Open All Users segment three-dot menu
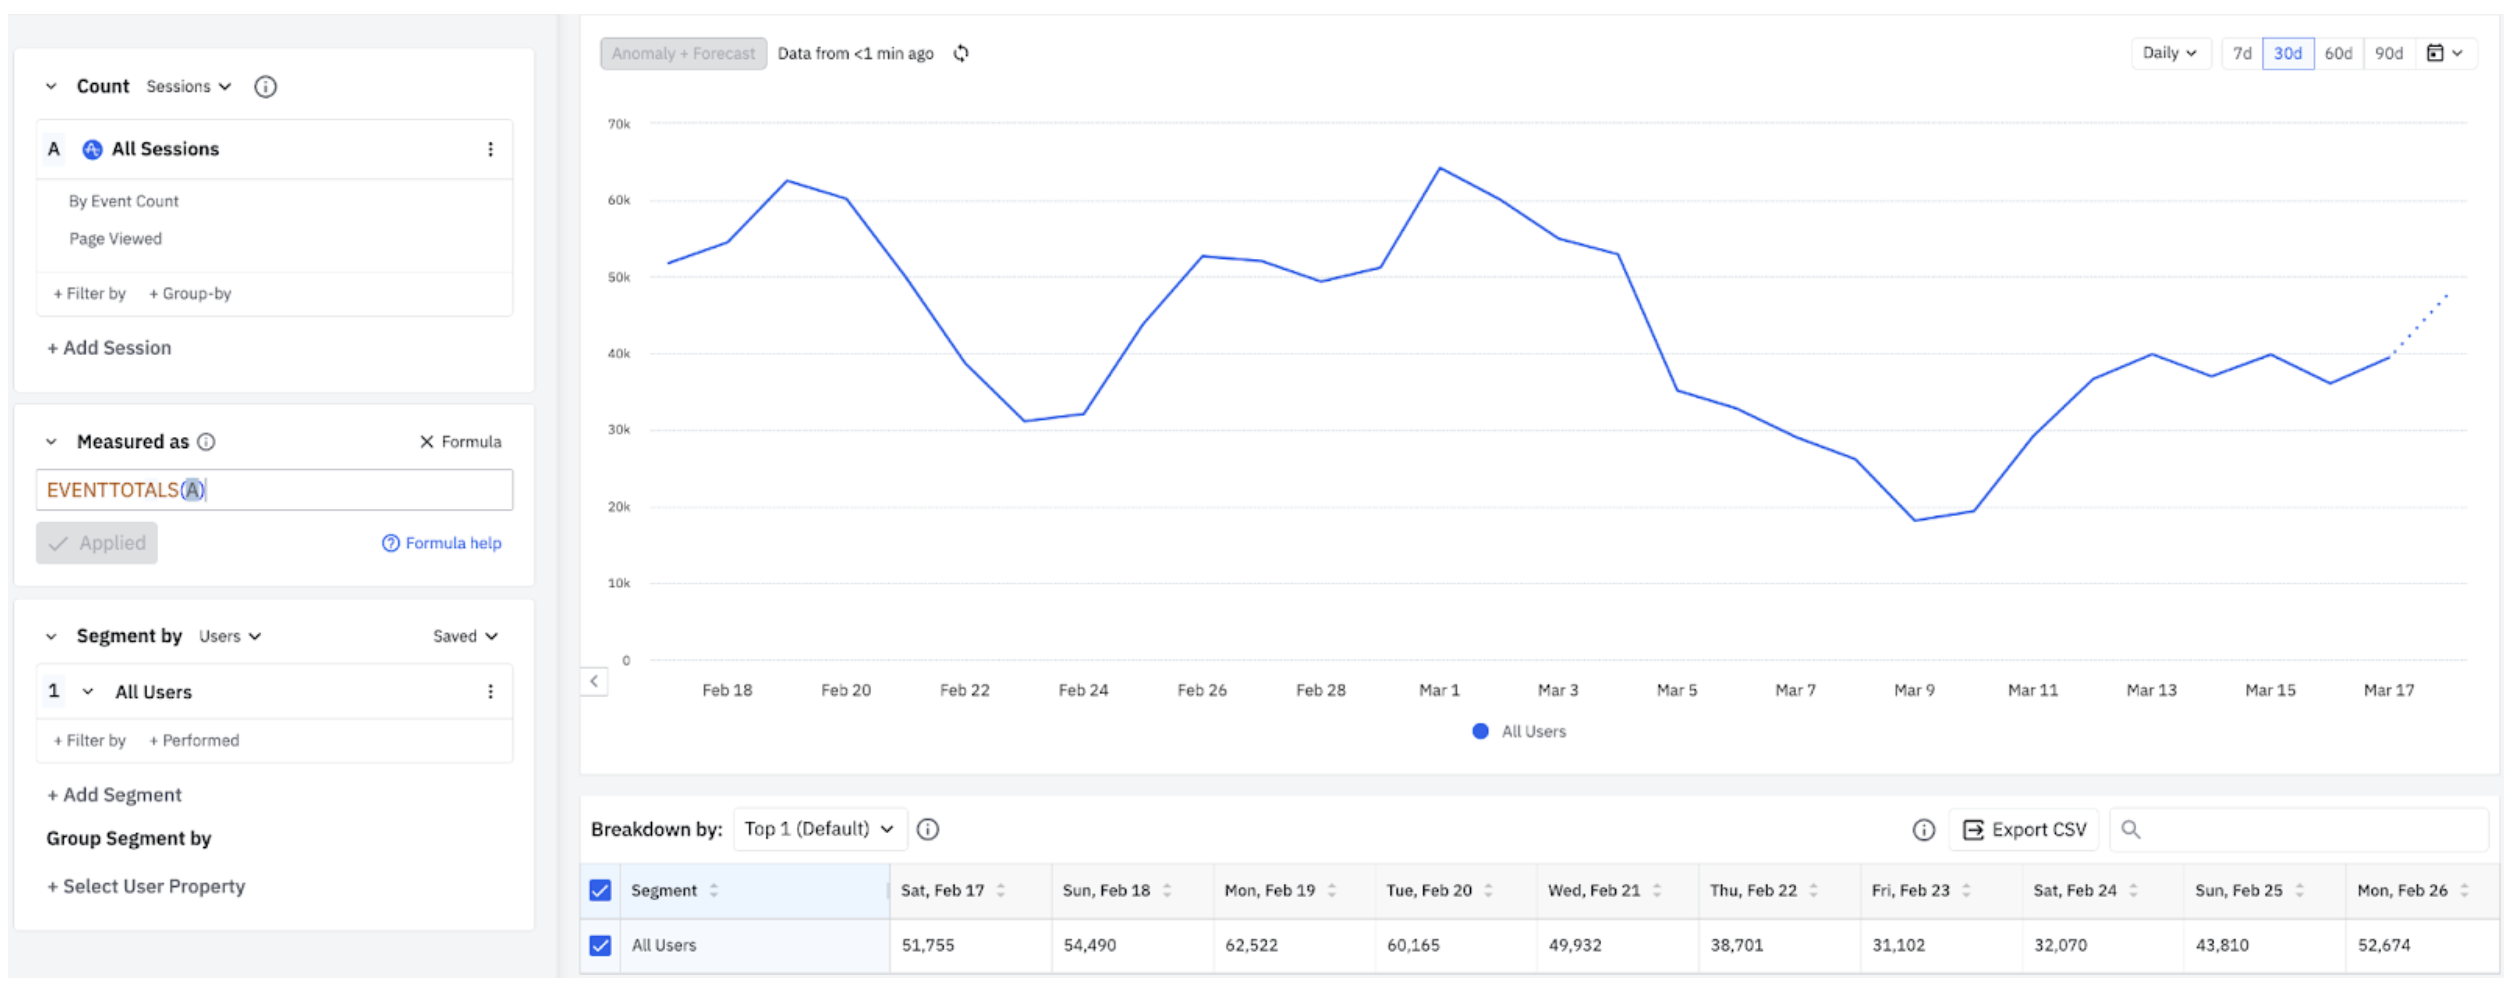 pyautogui.click(x=490, y=691)
